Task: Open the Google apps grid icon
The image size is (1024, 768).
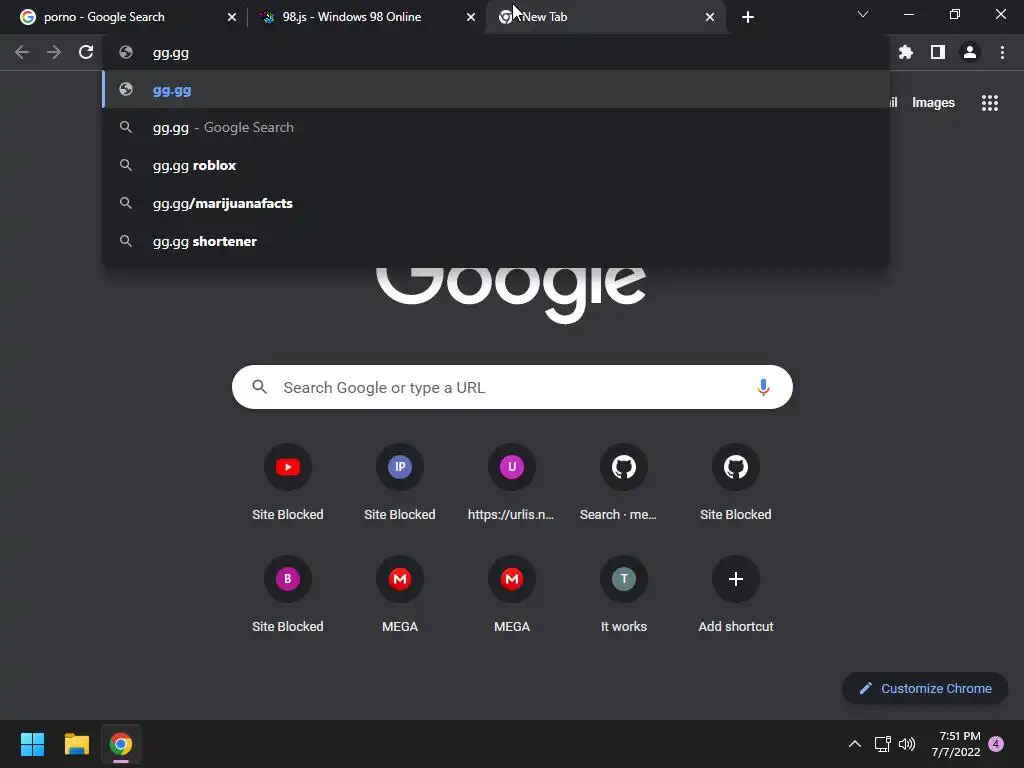Action: [990, 103]
